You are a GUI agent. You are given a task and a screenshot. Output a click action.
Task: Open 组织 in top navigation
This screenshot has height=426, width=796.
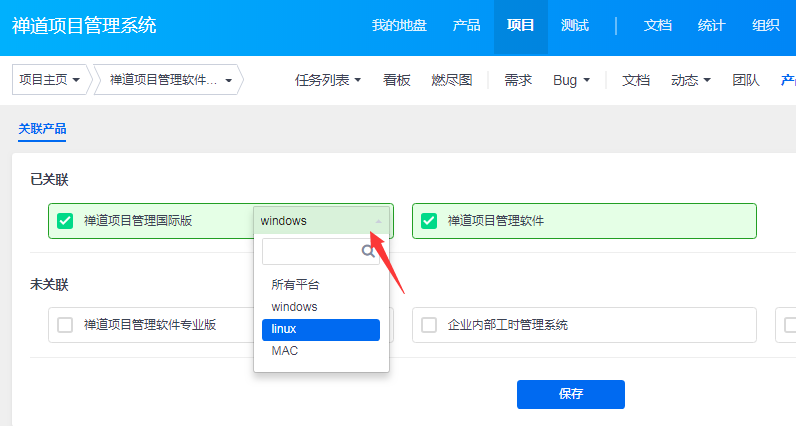pos(766,25)
